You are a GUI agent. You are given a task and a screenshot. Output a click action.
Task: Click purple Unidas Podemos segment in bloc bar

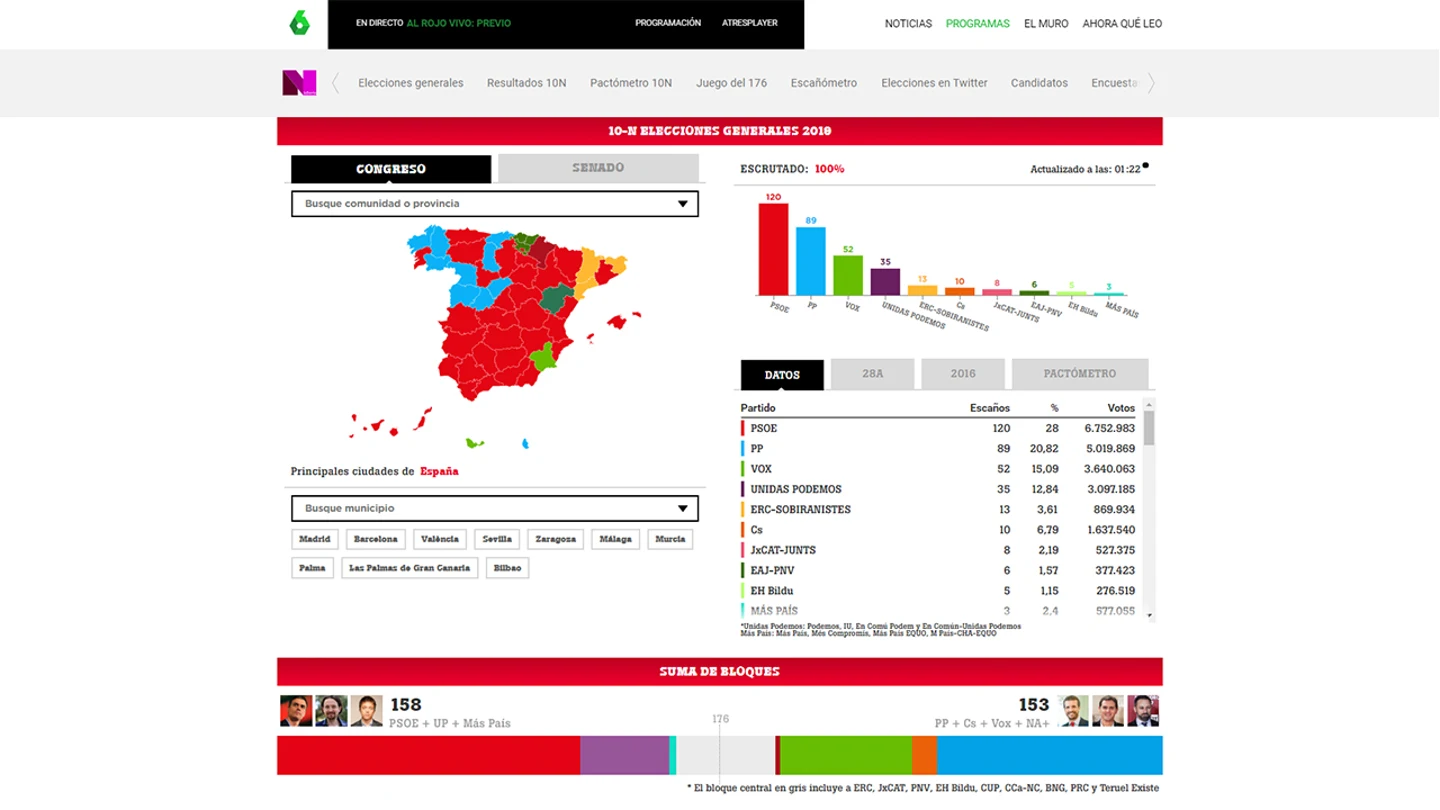pos(625,755)
